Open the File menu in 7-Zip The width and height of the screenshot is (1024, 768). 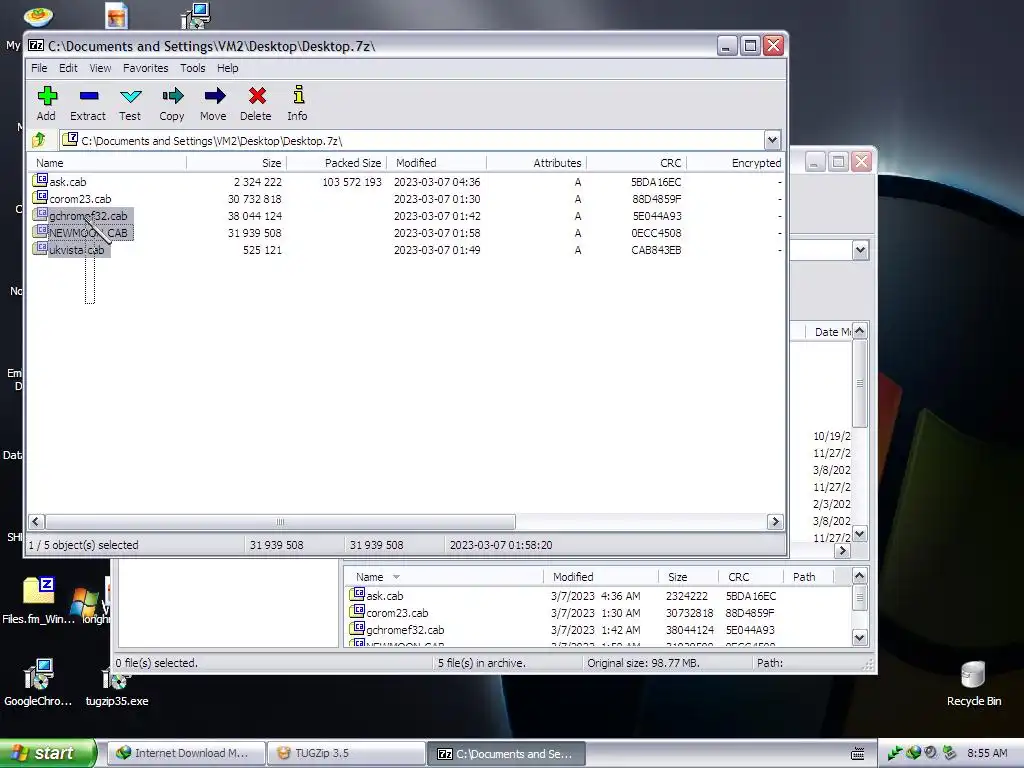tap(39, 68)
